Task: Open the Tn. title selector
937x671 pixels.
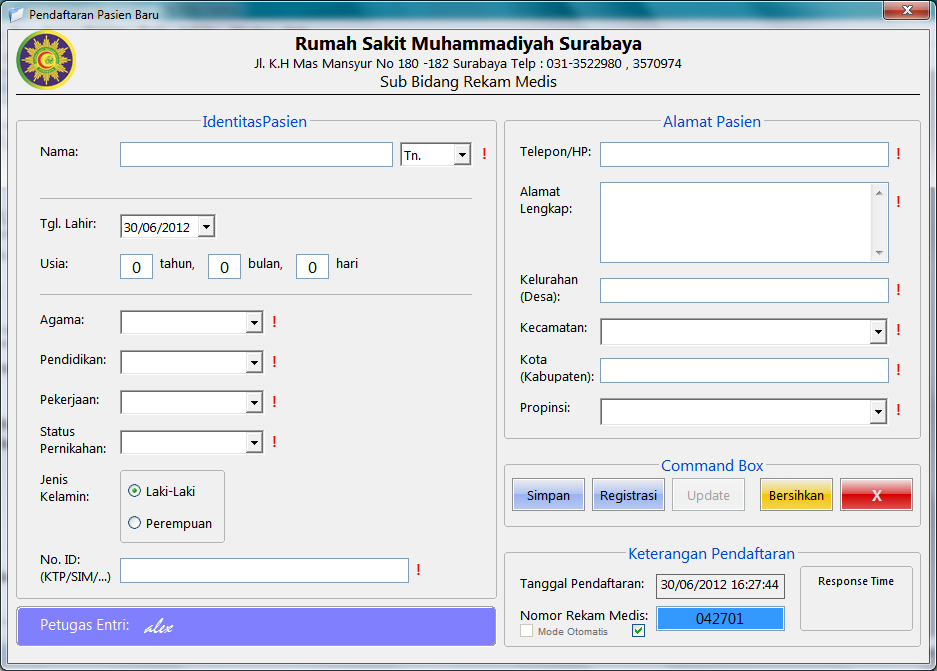Action: (x=461, y=154)
